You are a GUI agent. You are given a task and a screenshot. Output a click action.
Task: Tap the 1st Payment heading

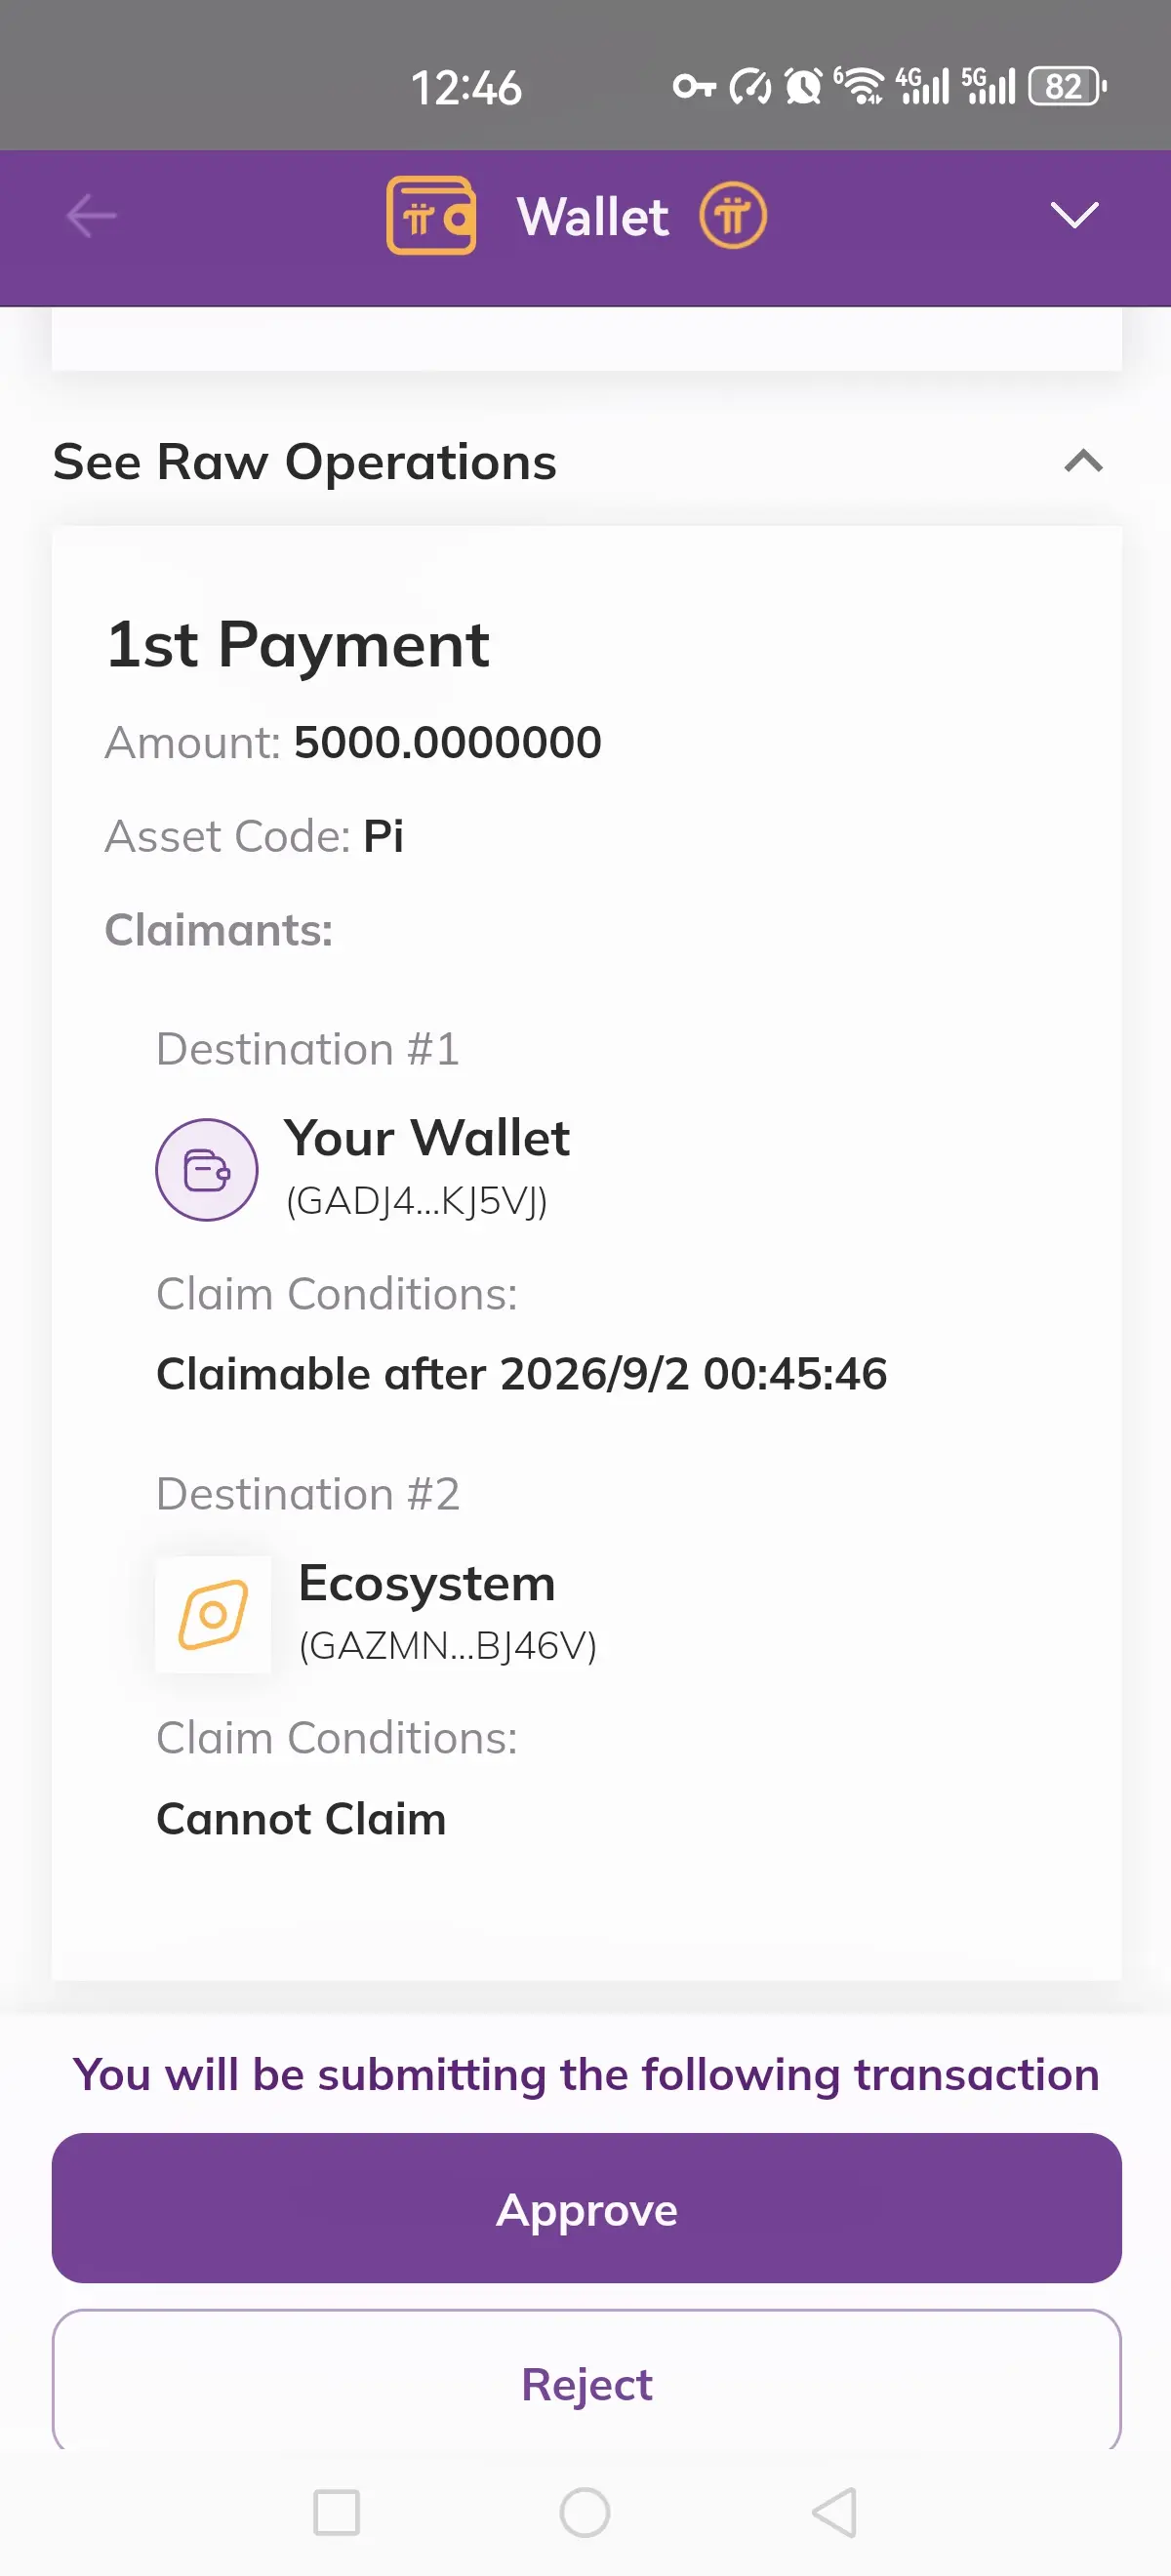click(298, 644)
